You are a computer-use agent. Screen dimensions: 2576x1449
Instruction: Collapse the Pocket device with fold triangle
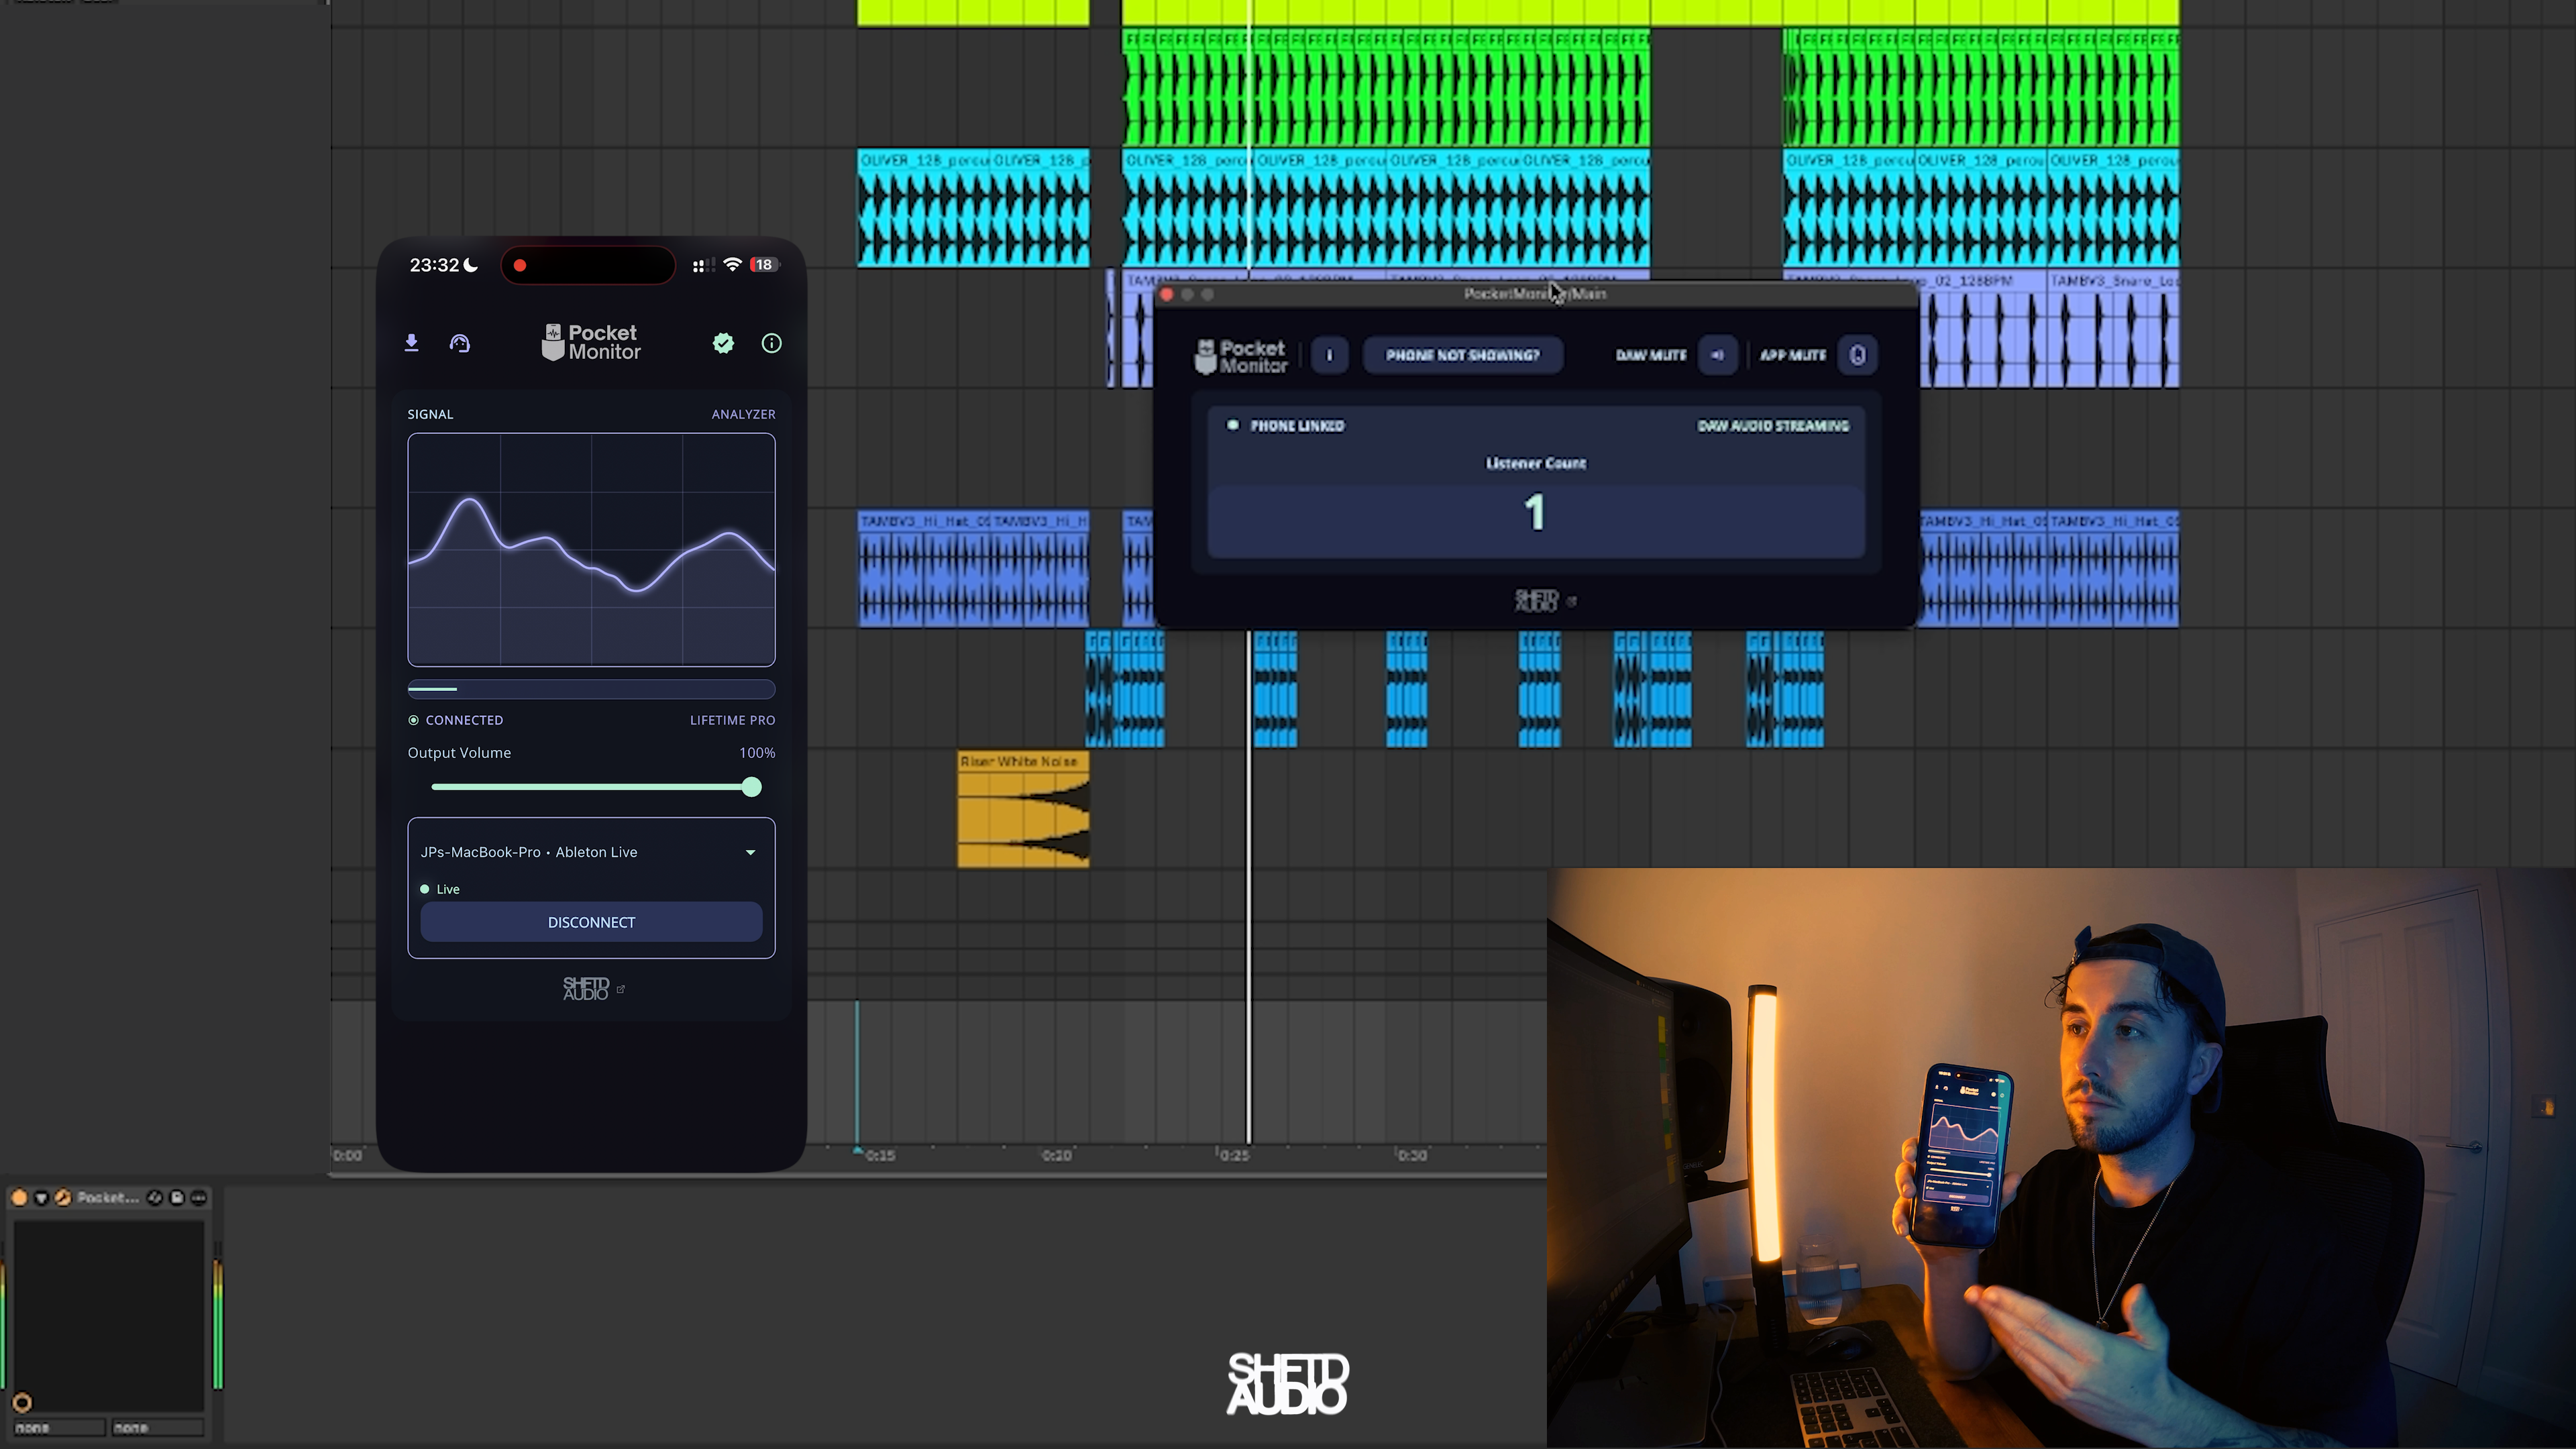coord(41,1197)
